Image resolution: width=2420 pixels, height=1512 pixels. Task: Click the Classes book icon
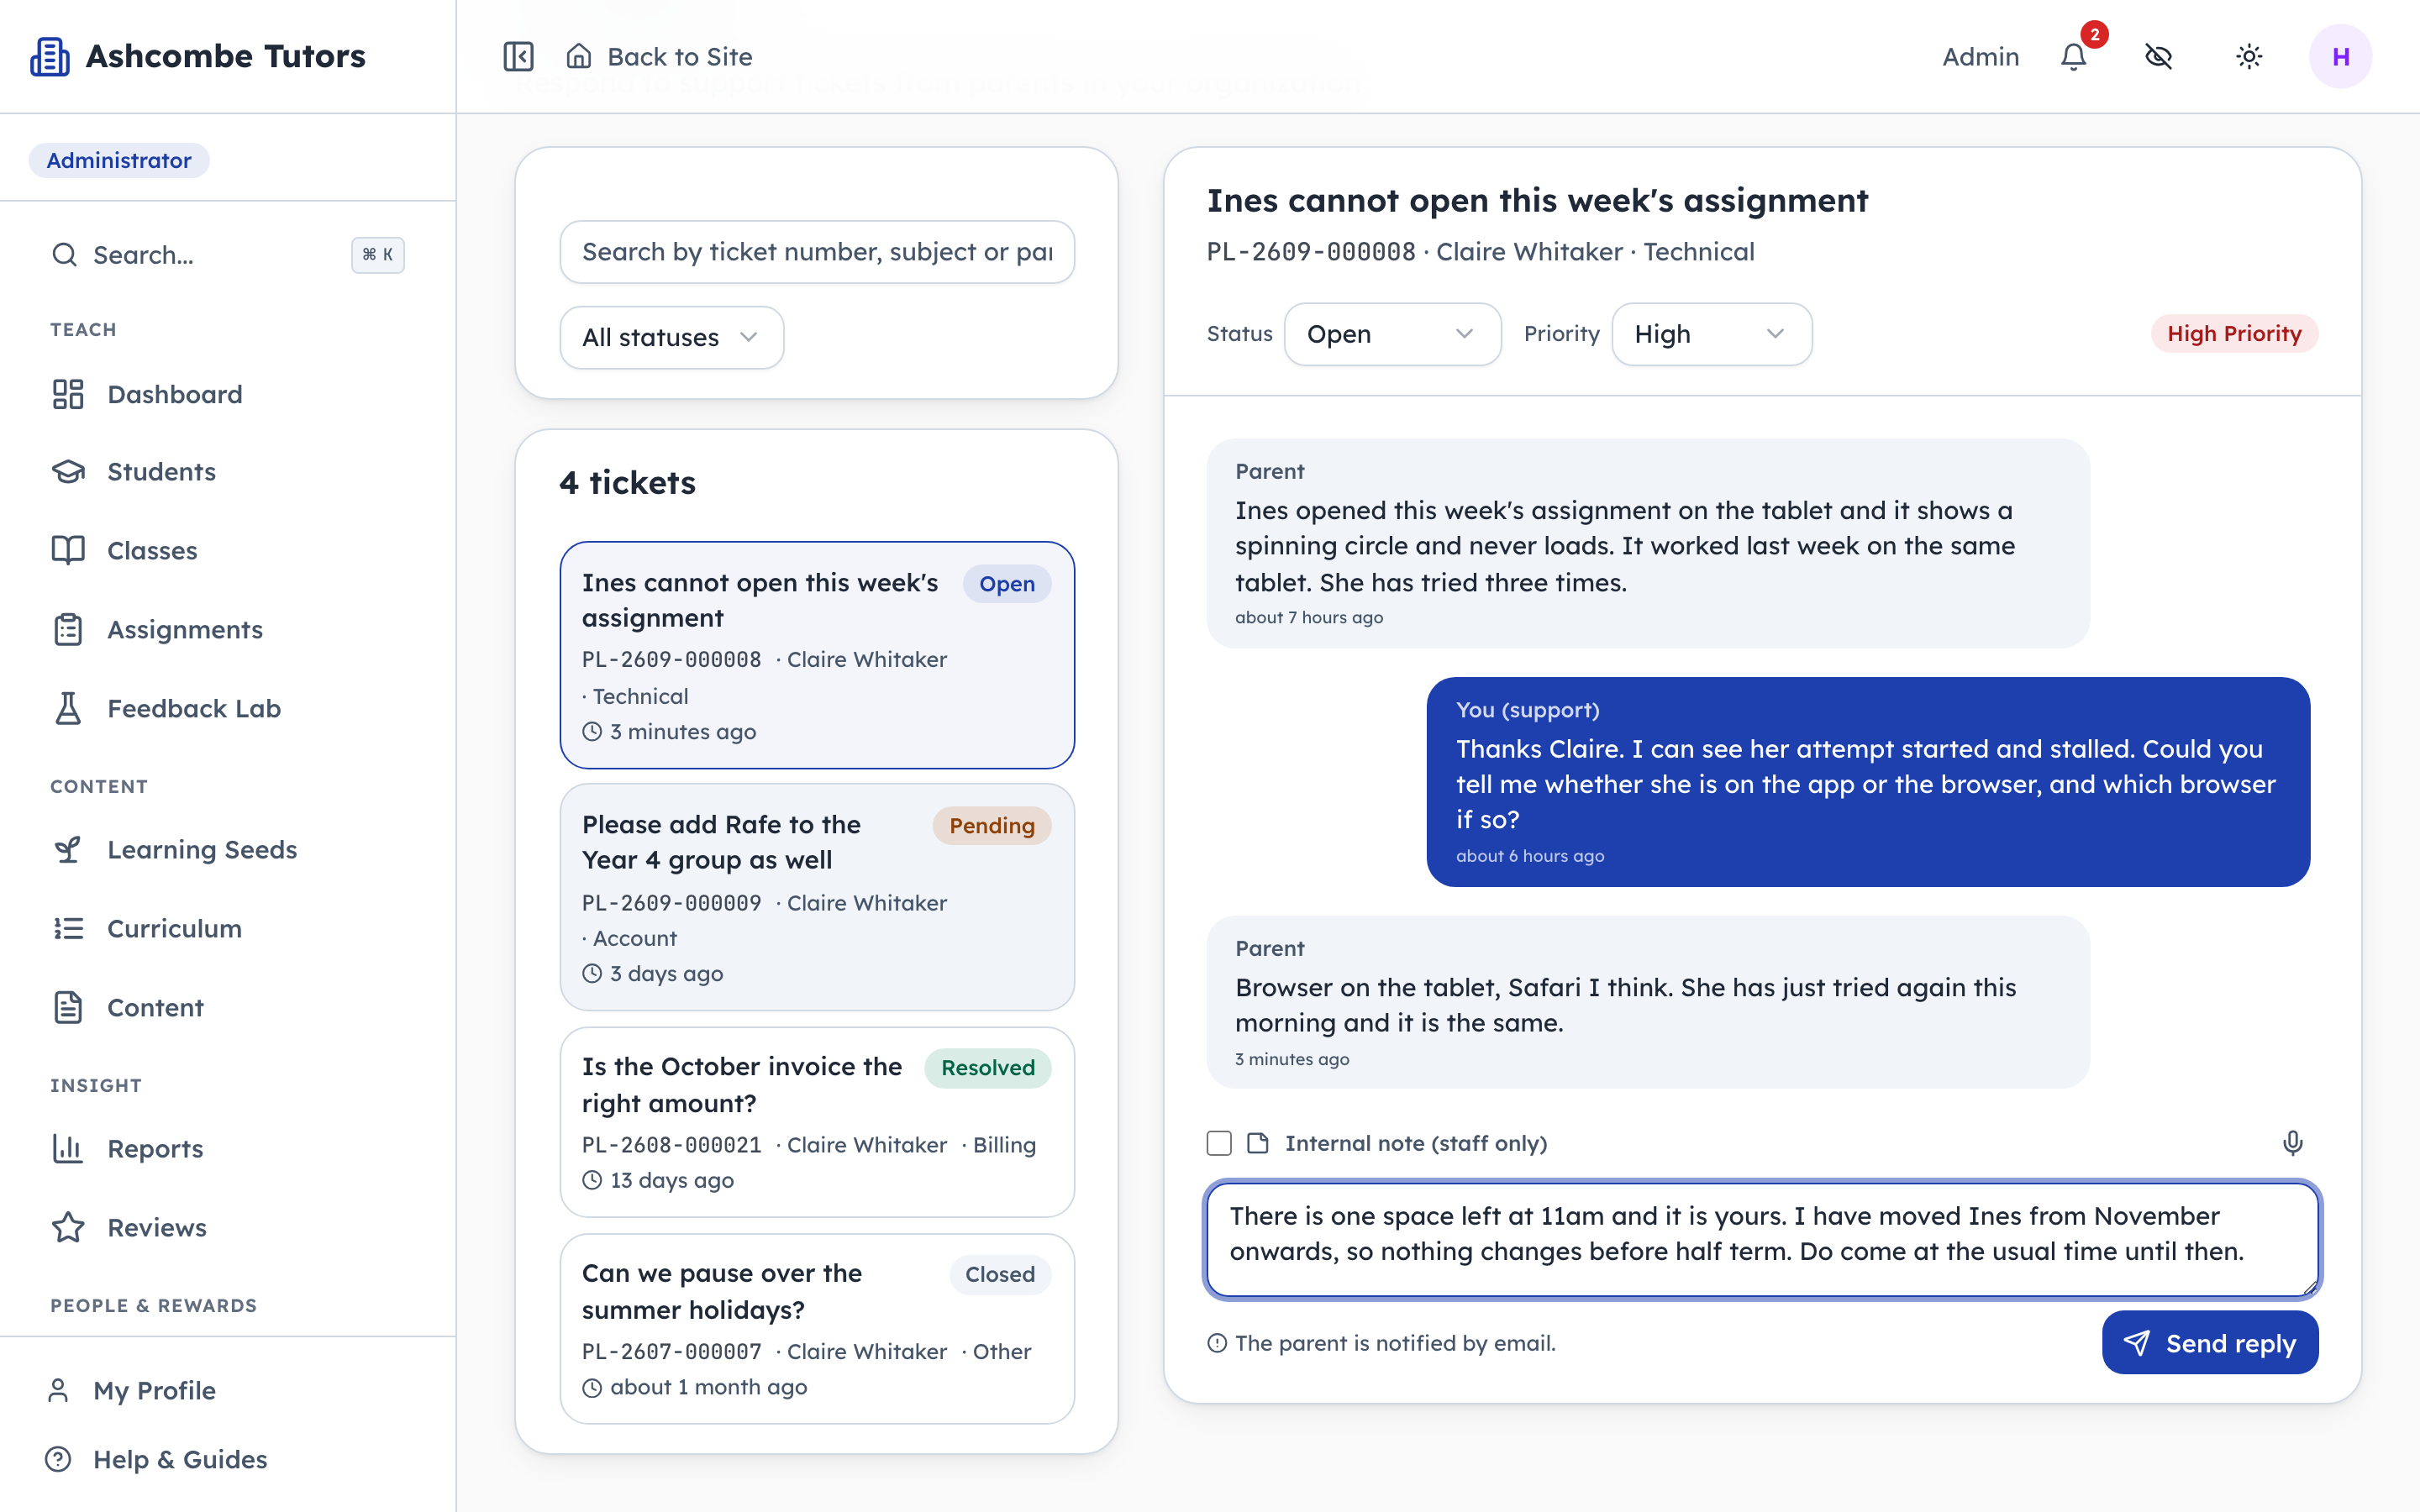tap(68, 550)
